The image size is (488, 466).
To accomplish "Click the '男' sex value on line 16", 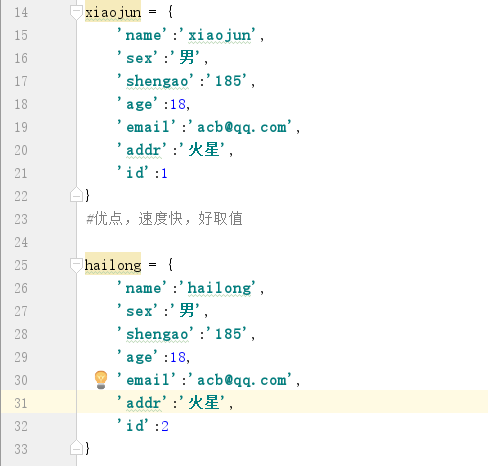I will pyautogui.click(x=186, y=57).
